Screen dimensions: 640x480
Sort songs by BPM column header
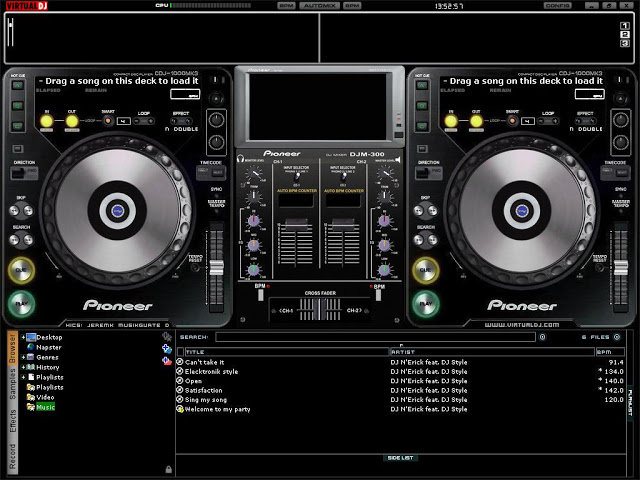pyautogui.click(x=610, y=352)
